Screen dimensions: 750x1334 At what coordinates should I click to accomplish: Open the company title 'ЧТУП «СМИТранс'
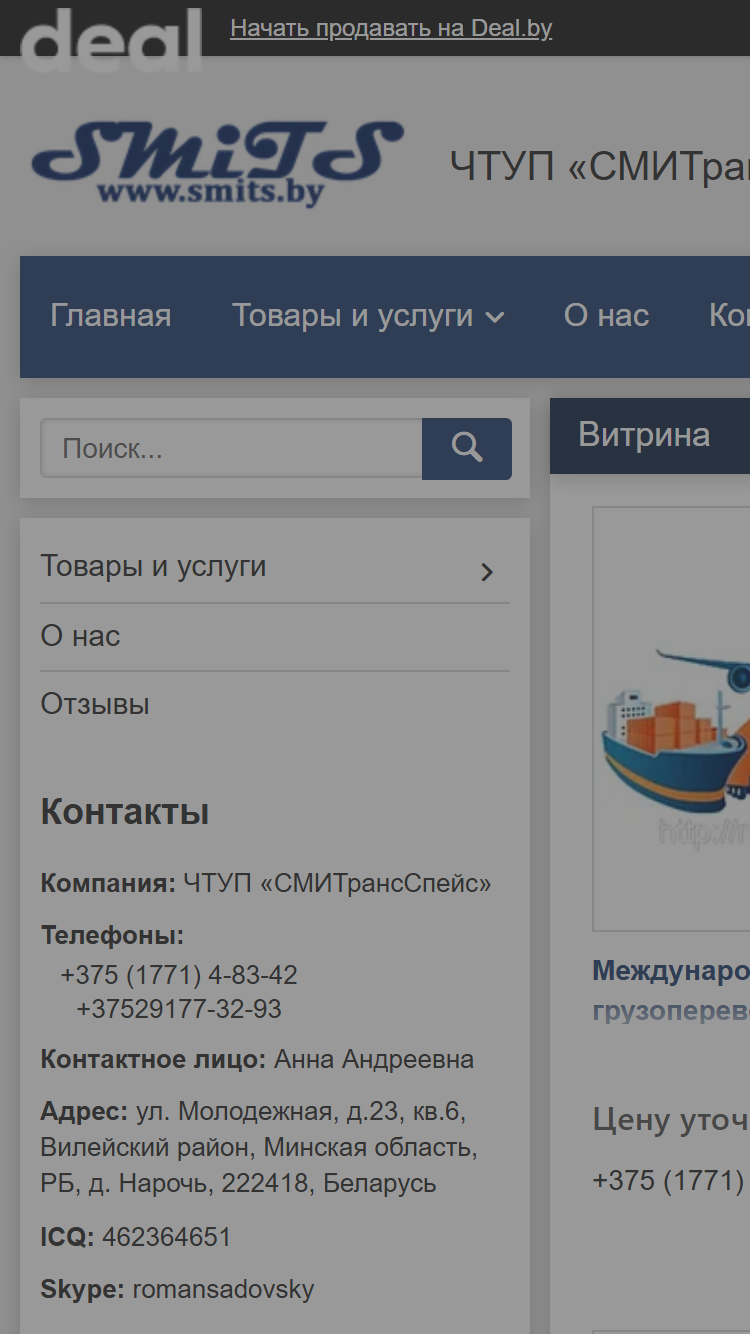point(599,166)
